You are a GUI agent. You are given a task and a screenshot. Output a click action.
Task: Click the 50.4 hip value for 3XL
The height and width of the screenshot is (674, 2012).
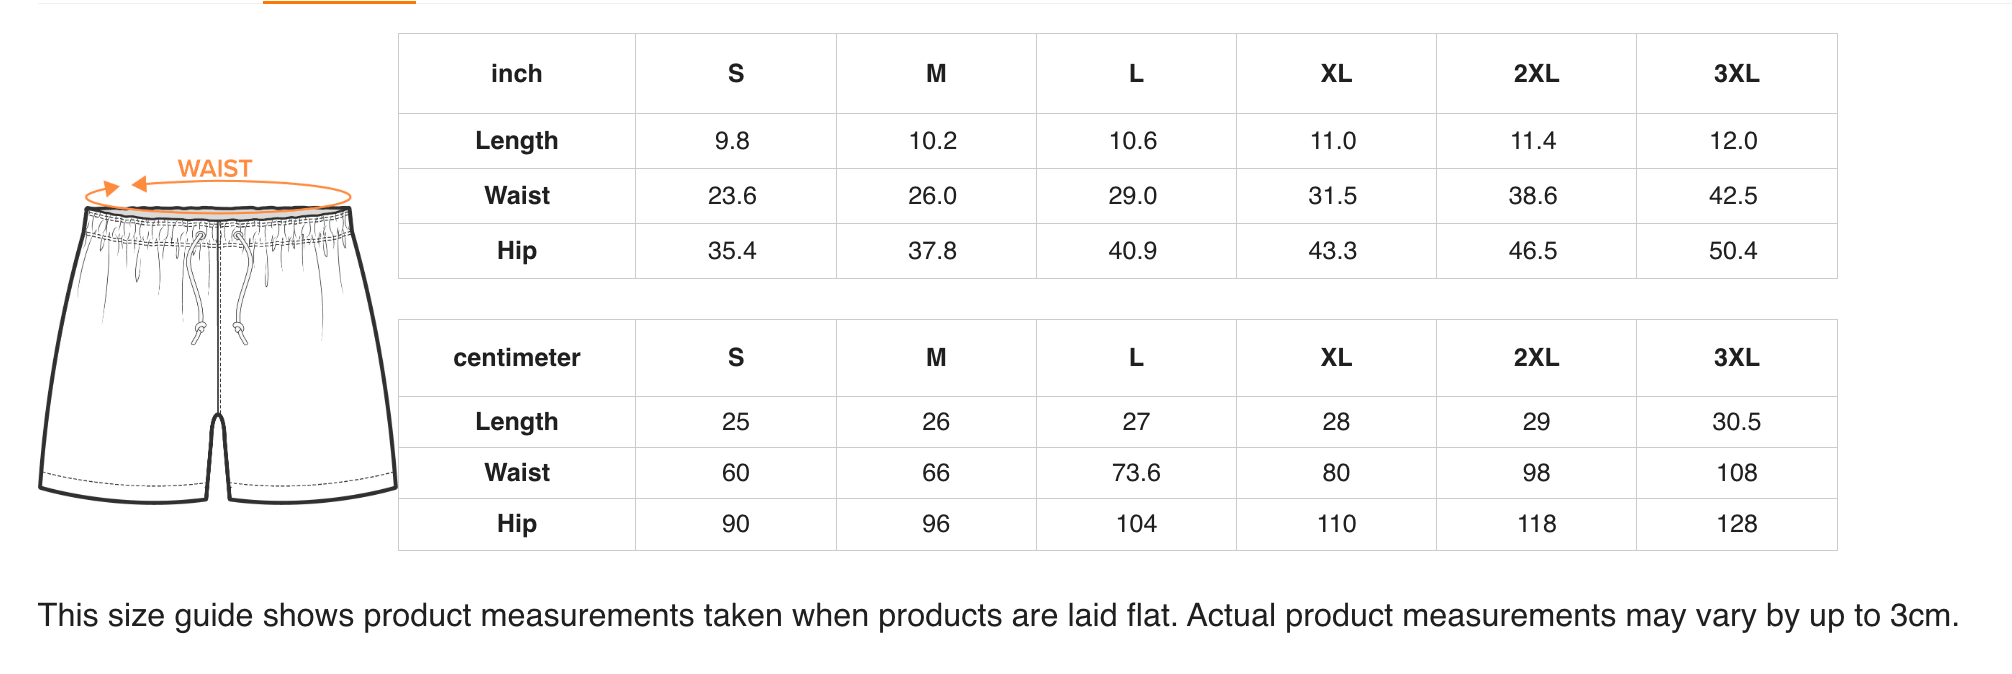click(1733, 251)
